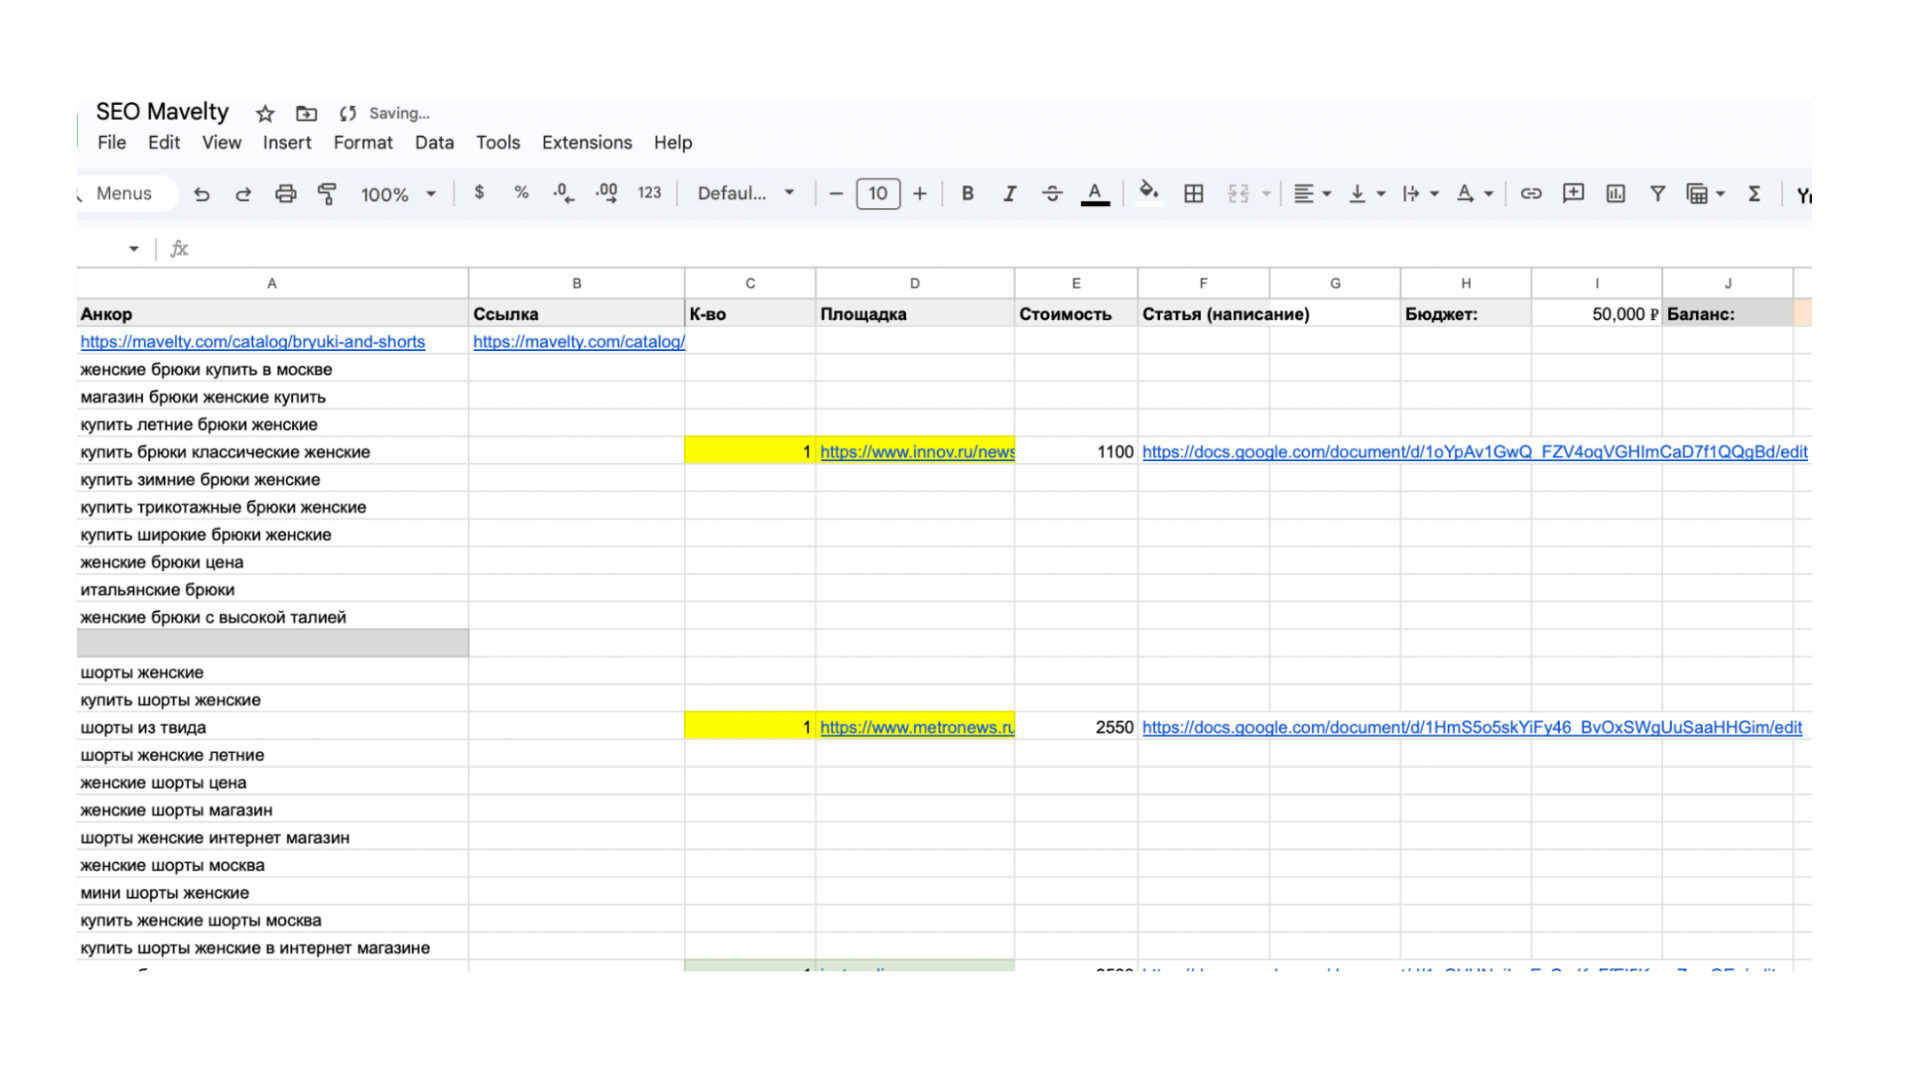Screen dimensions: 1920x1080
Task: Click the insert chart icon
Action: point(1615,194)
